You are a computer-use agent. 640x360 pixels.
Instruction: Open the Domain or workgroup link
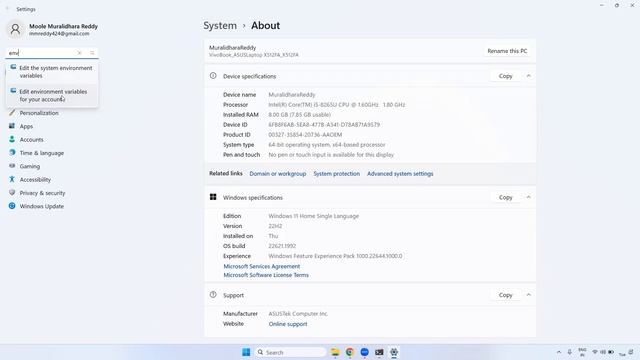click(x=278, y=174)
